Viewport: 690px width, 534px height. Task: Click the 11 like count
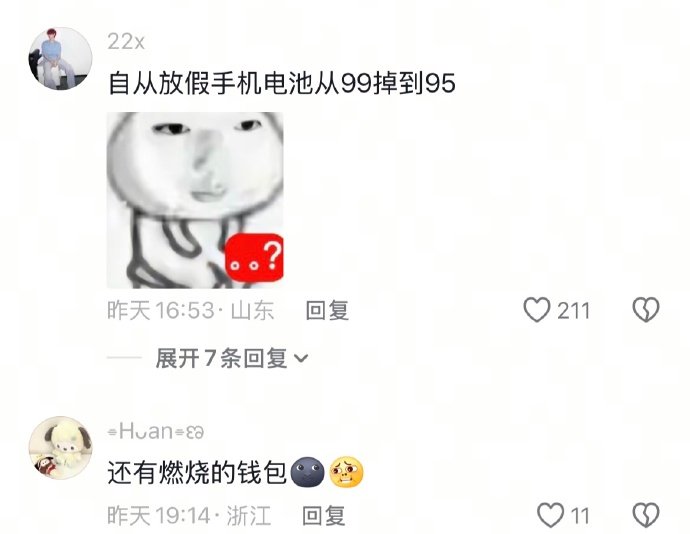580,516
